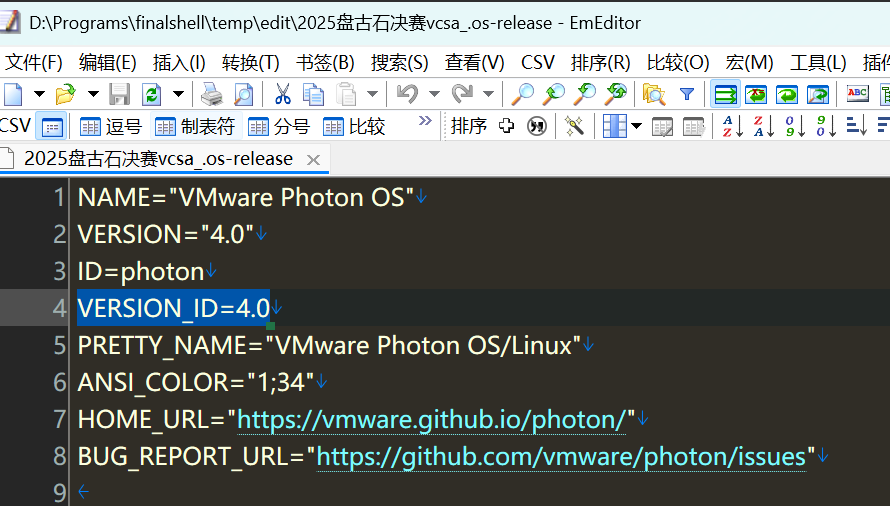The height and width of the screenshot is (506, 890).
Task: Click the Find Next magnifier icon
Action: coord(553,94)
